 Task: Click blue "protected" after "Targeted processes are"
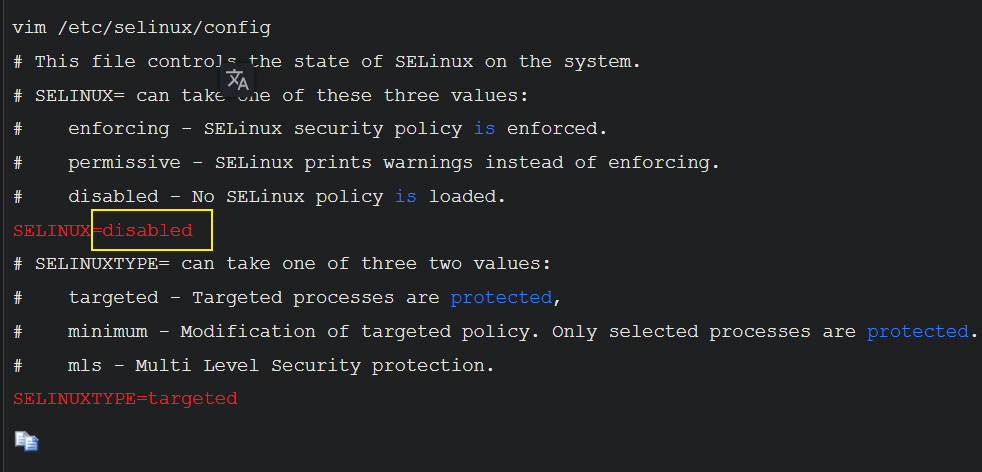point(500,298)
